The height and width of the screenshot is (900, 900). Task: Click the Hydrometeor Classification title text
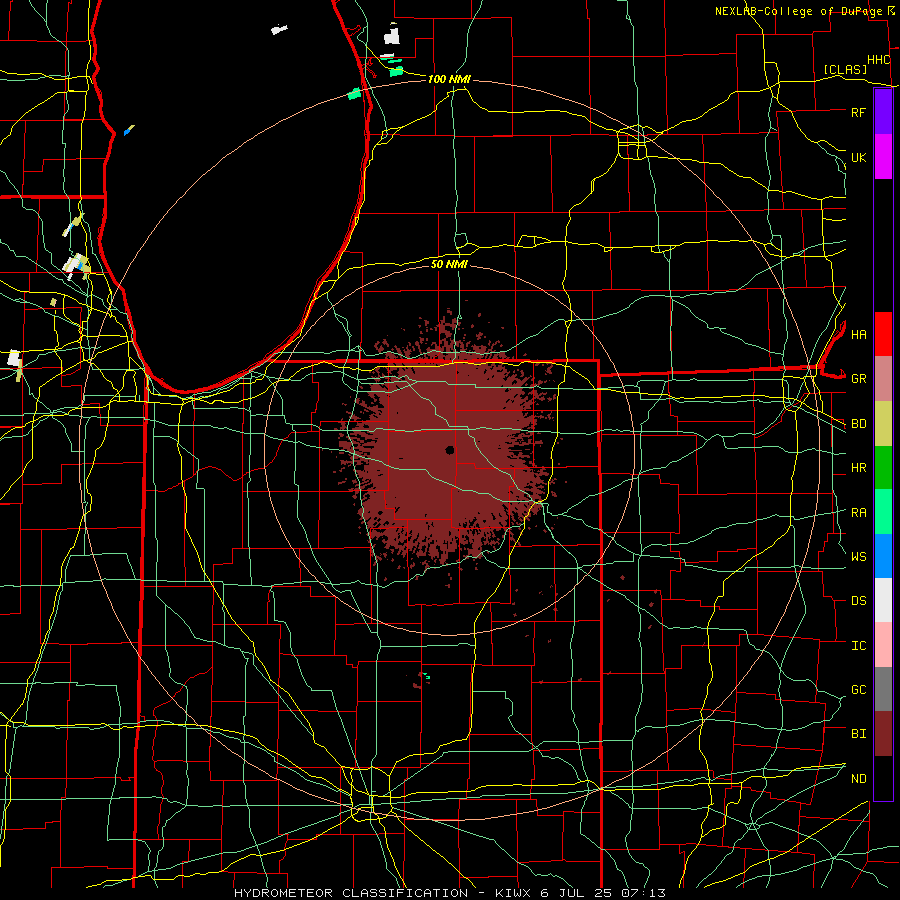(351, 893)
